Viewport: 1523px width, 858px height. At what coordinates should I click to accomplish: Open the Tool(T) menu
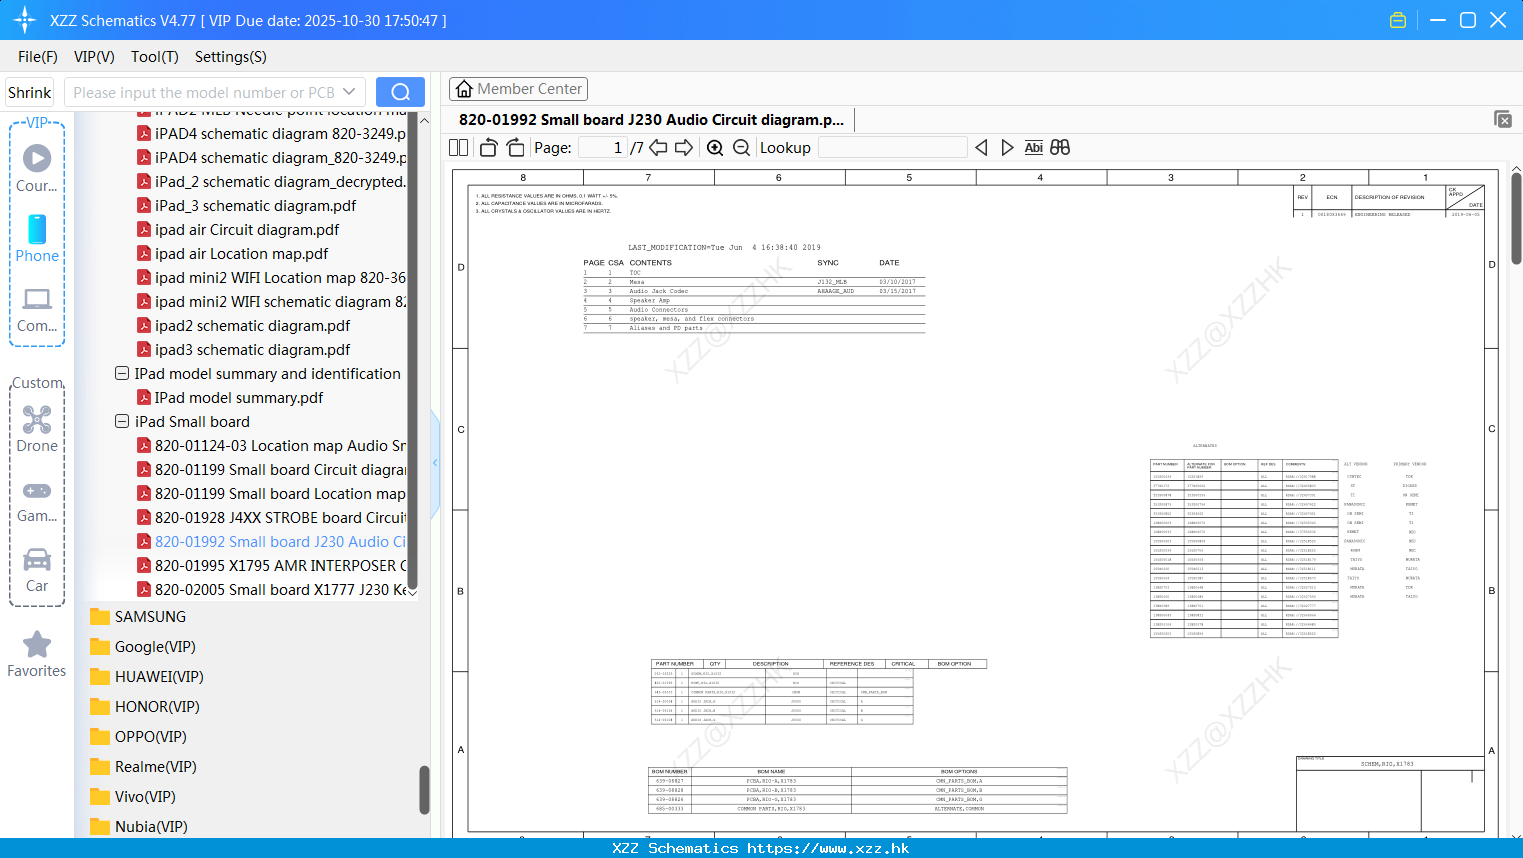pyautogui.click(x=155, y=57)
